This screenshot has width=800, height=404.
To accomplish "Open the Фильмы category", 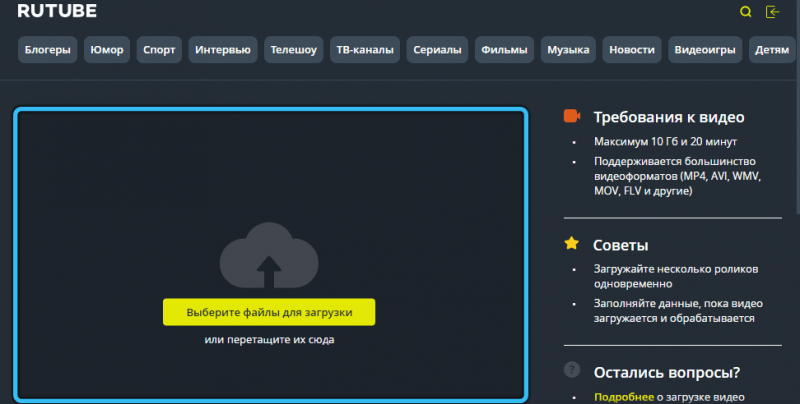I will (504, 49).
